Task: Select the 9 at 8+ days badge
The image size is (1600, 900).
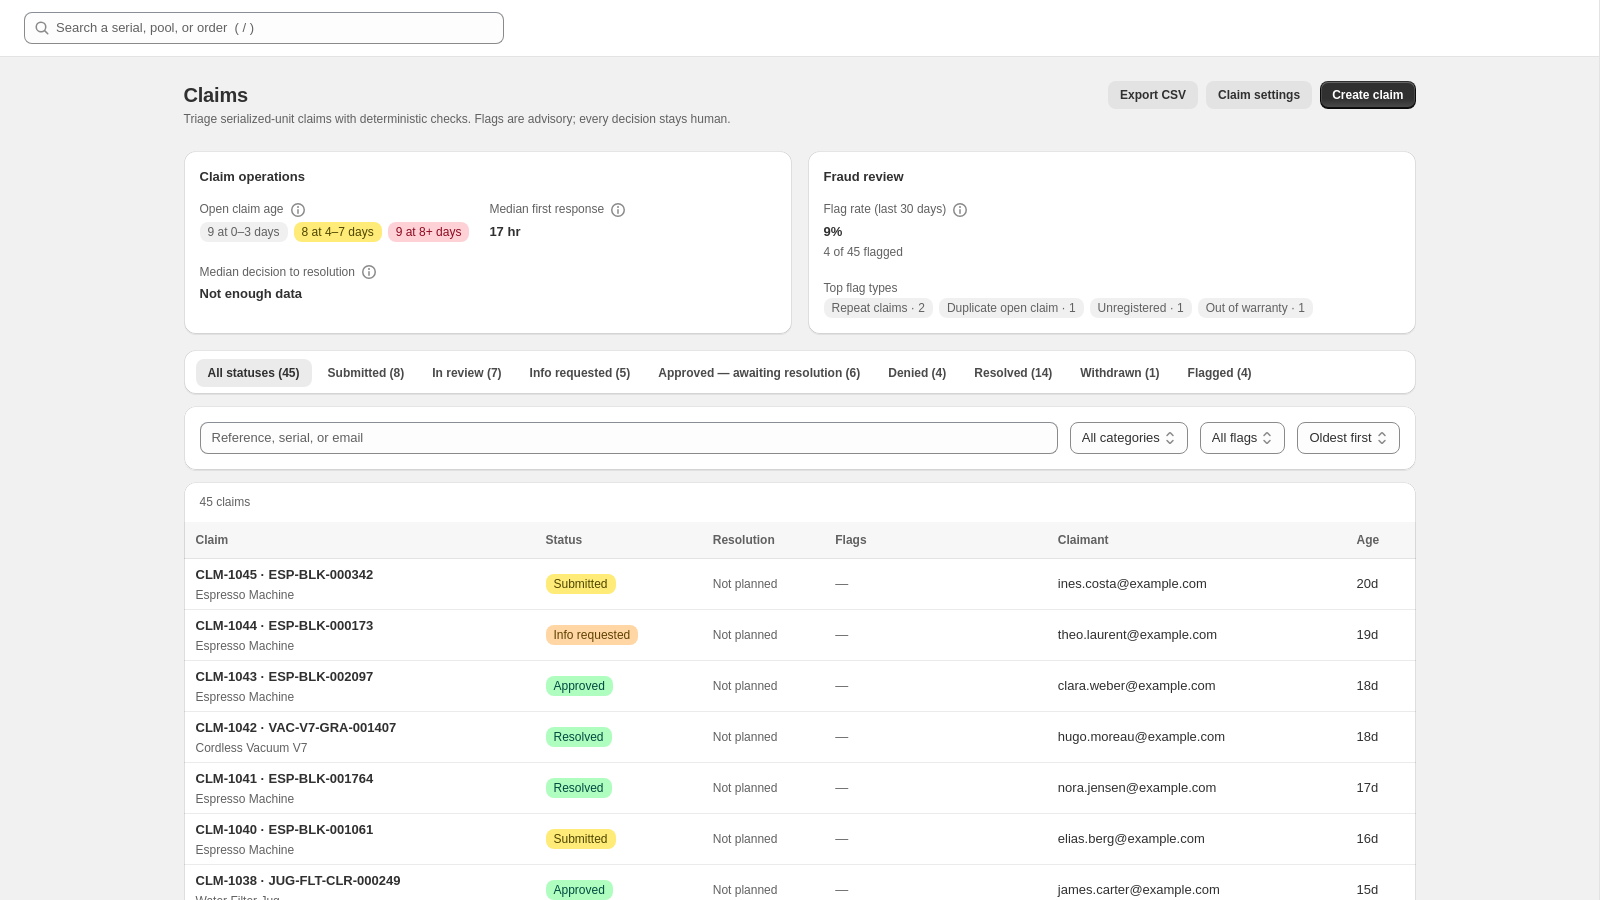Action: click(428, 232)
